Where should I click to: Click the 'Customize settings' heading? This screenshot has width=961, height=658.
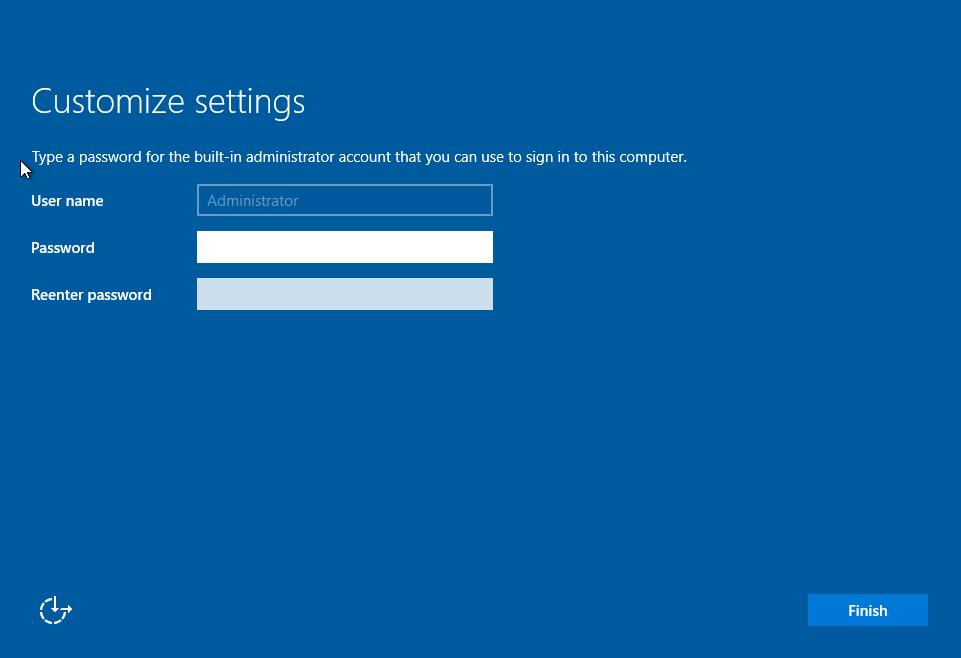168,102
